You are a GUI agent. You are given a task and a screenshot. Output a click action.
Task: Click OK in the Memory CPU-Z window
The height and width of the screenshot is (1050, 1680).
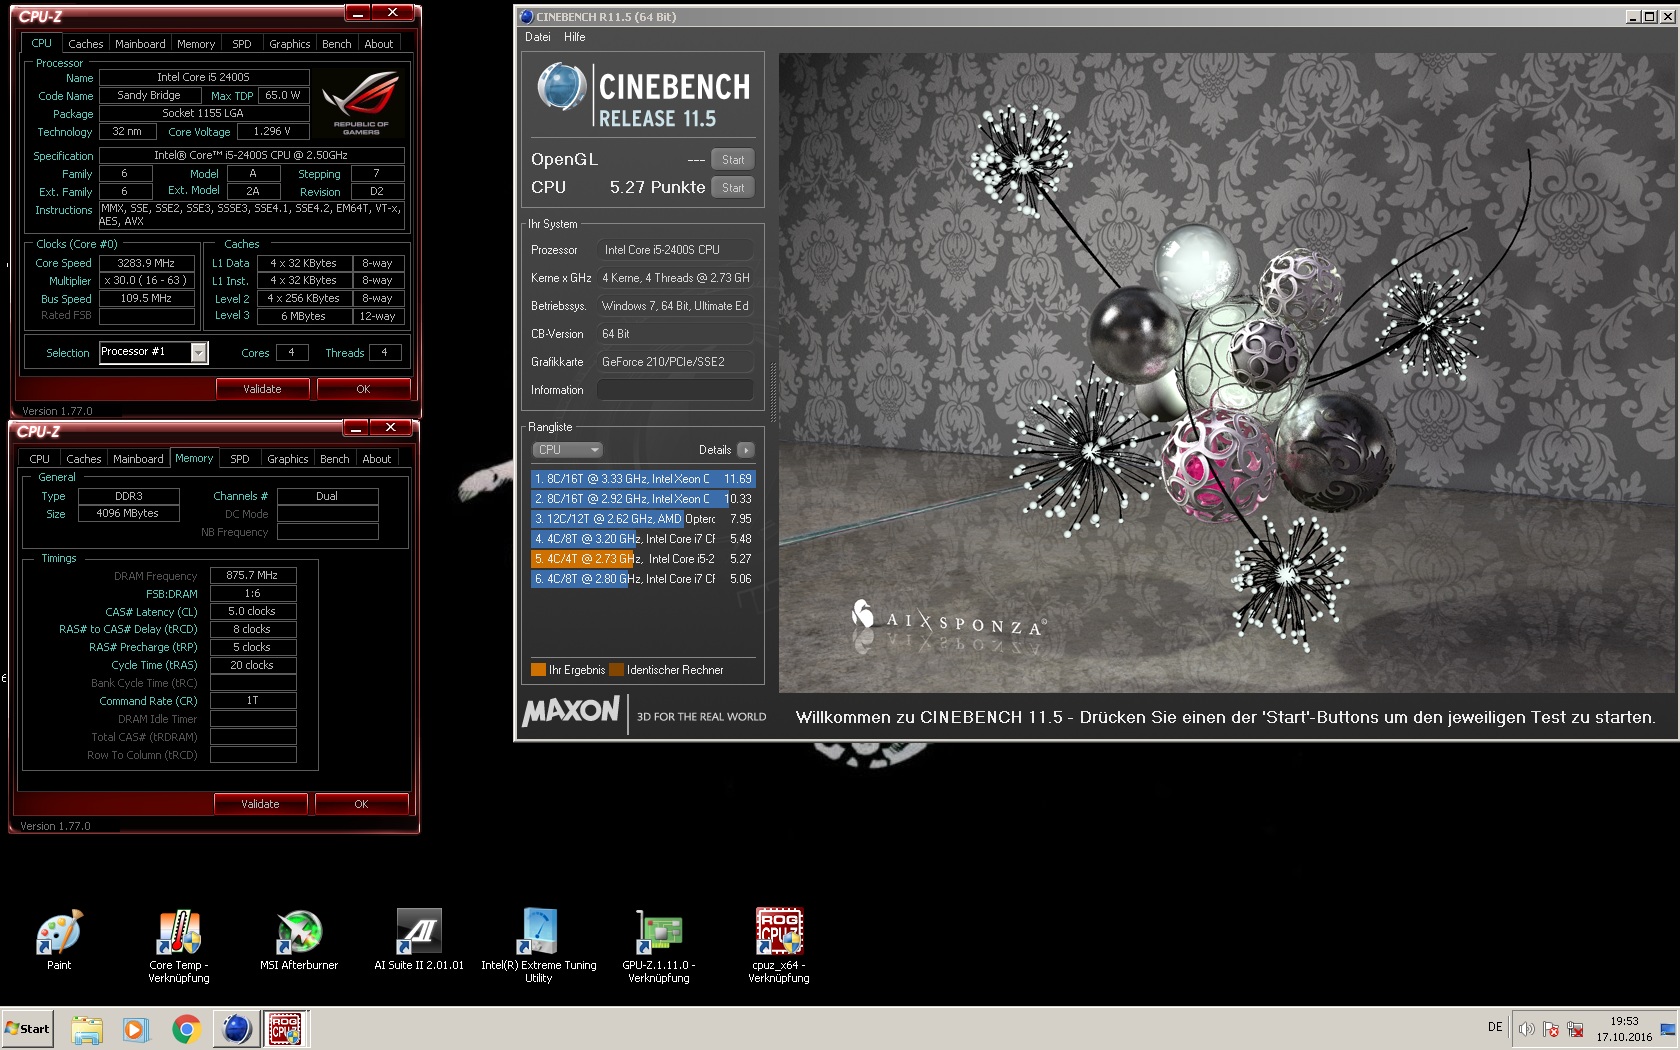pyautogui.click(x=361, y=804)
